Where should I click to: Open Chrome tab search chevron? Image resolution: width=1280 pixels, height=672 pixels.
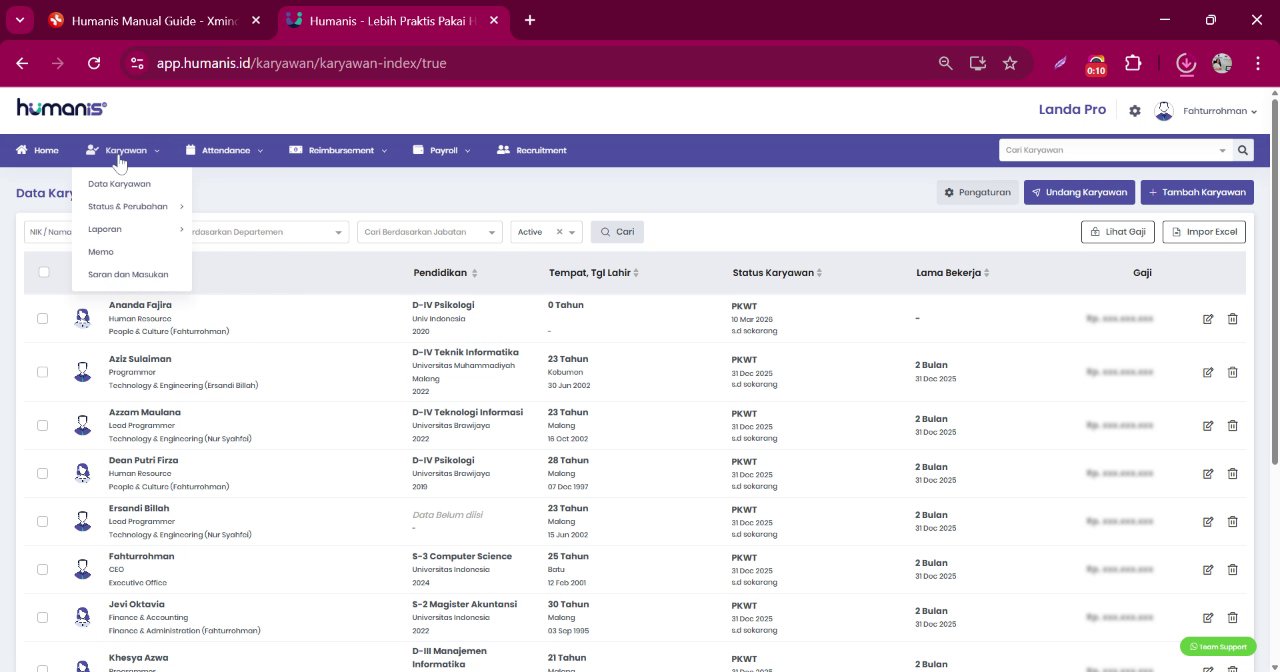tap(19, 20)
